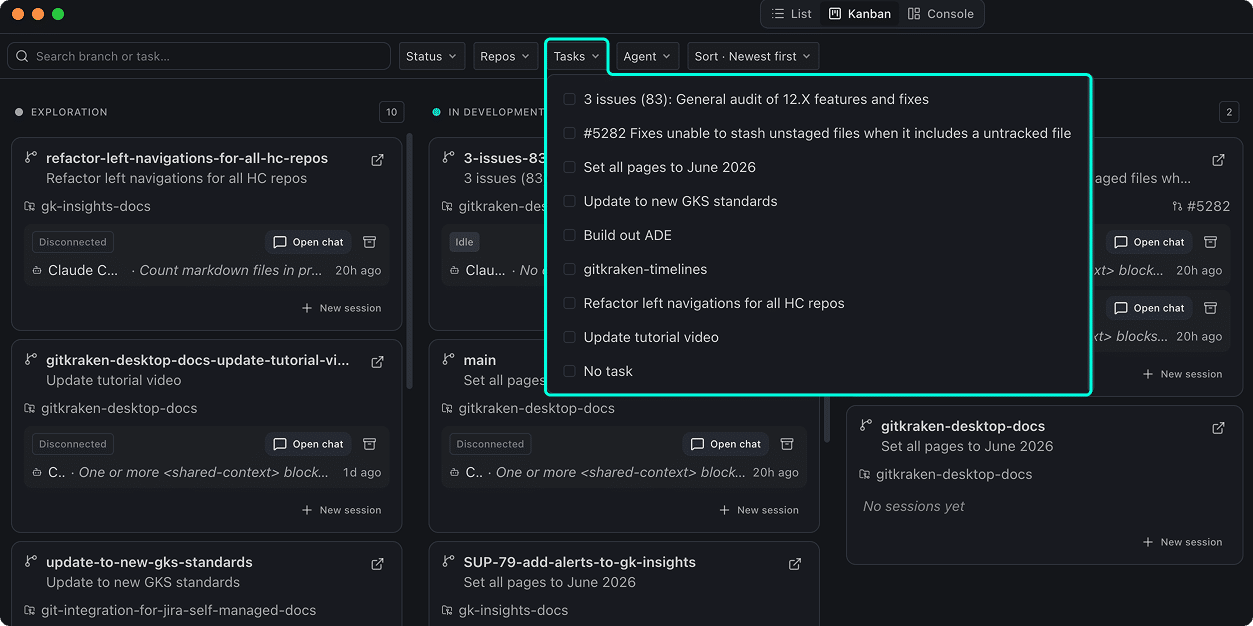Check the 'No task' filter option
Viewport: 1253px width, 626px height.
tap(569, 371)
